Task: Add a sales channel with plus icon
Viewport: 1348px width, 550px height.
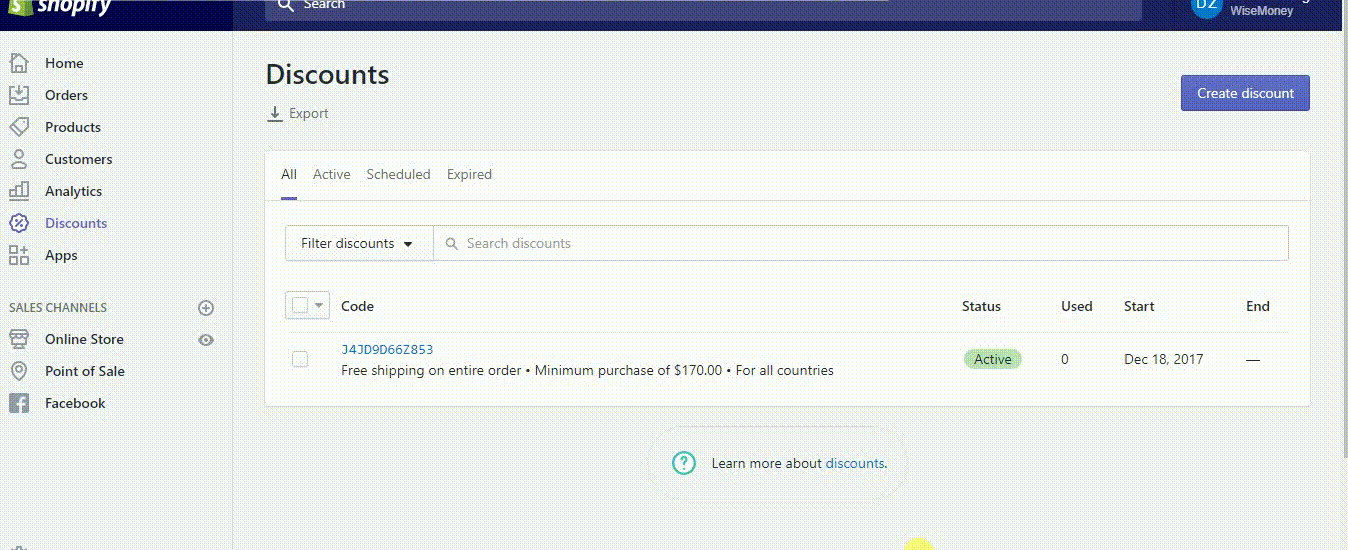Action: point(206,308)
